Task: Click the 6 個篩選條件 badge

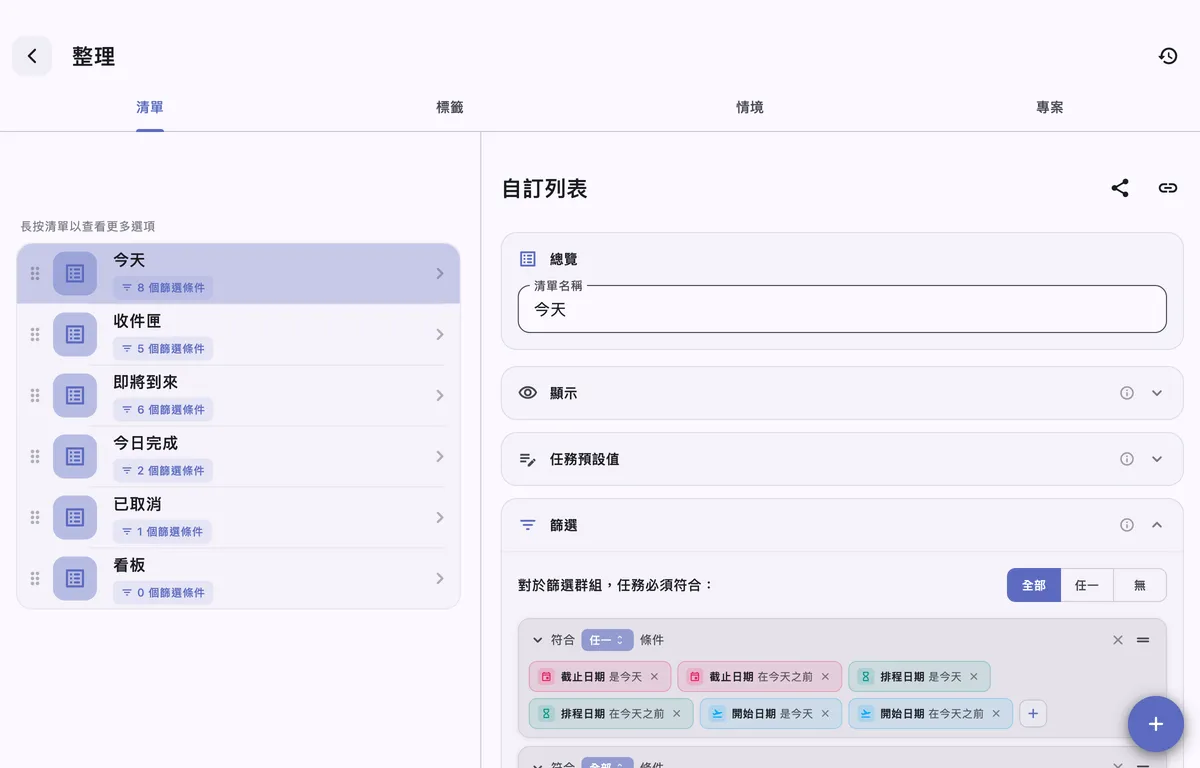Action: click(163, 410)
